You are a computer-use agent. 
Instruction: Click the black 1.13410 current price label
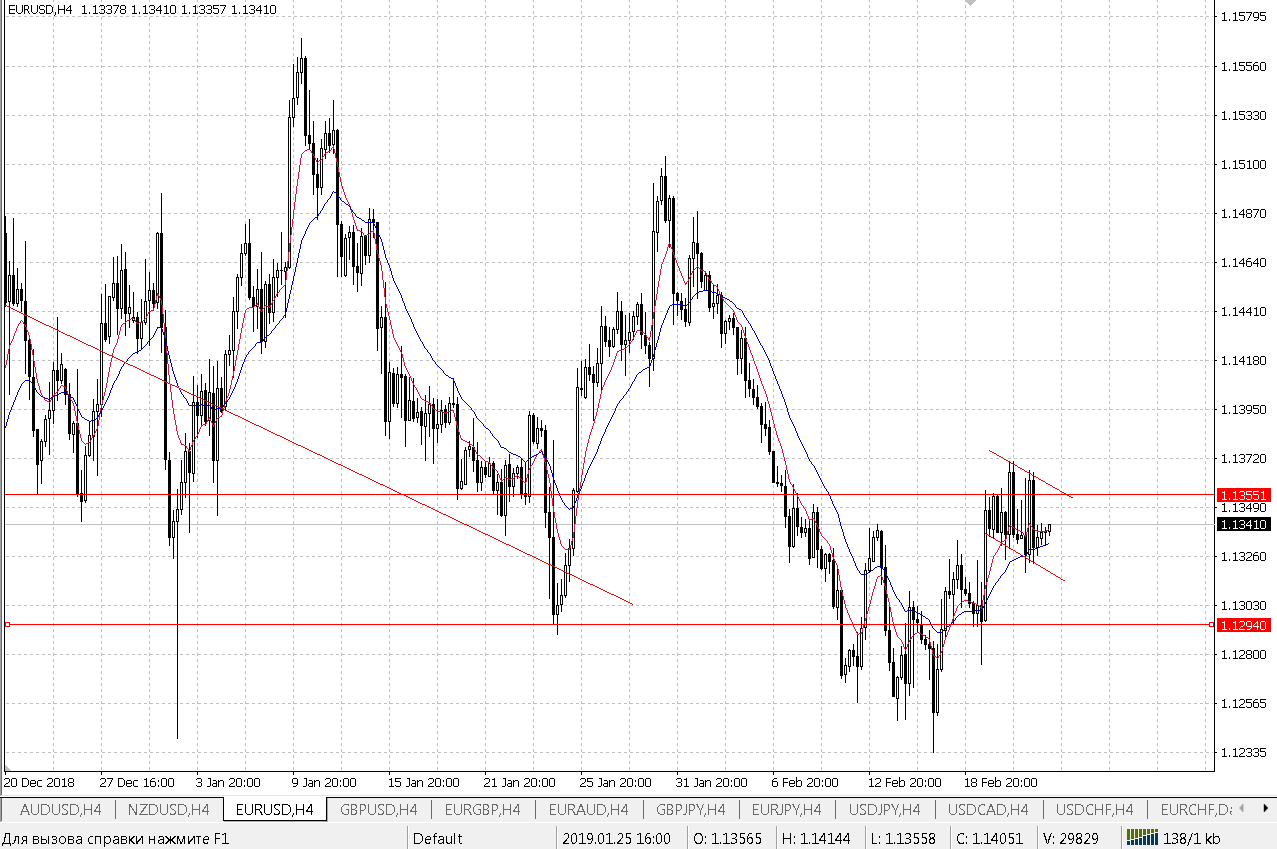point(1243,524)
